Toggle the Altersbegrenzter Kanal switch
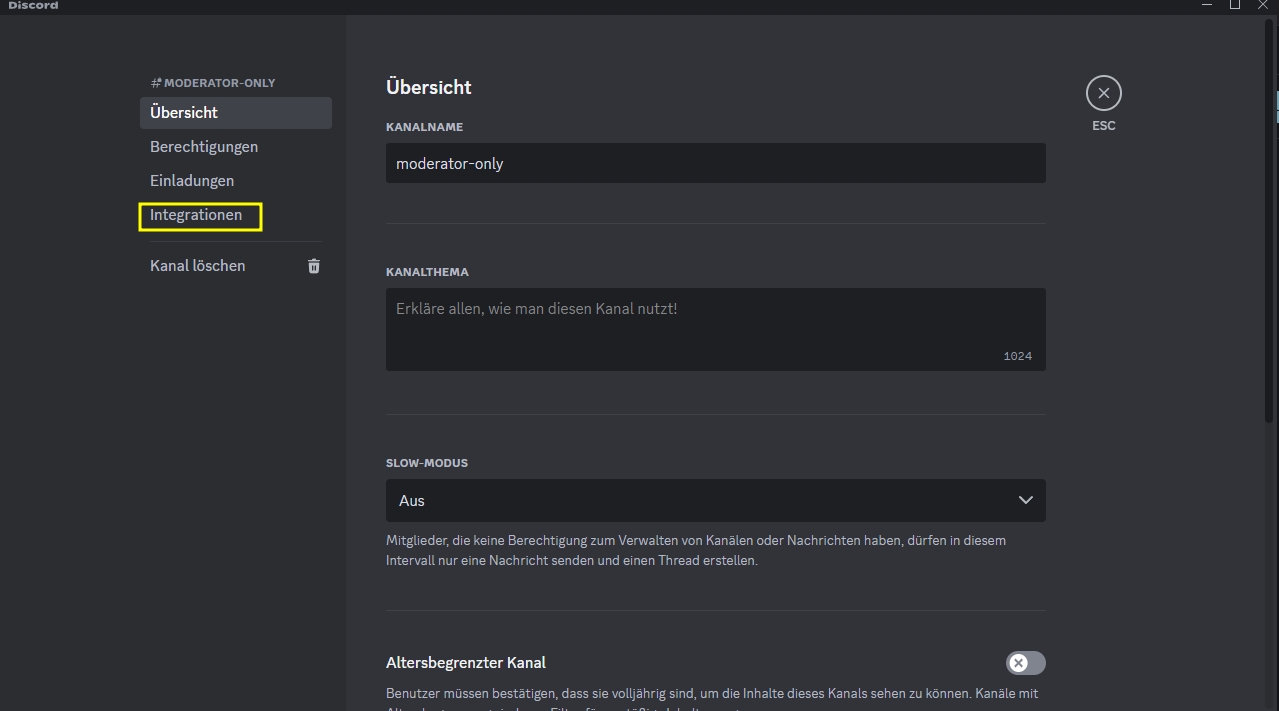1279x711 pixels. [x=1025, y=663]
